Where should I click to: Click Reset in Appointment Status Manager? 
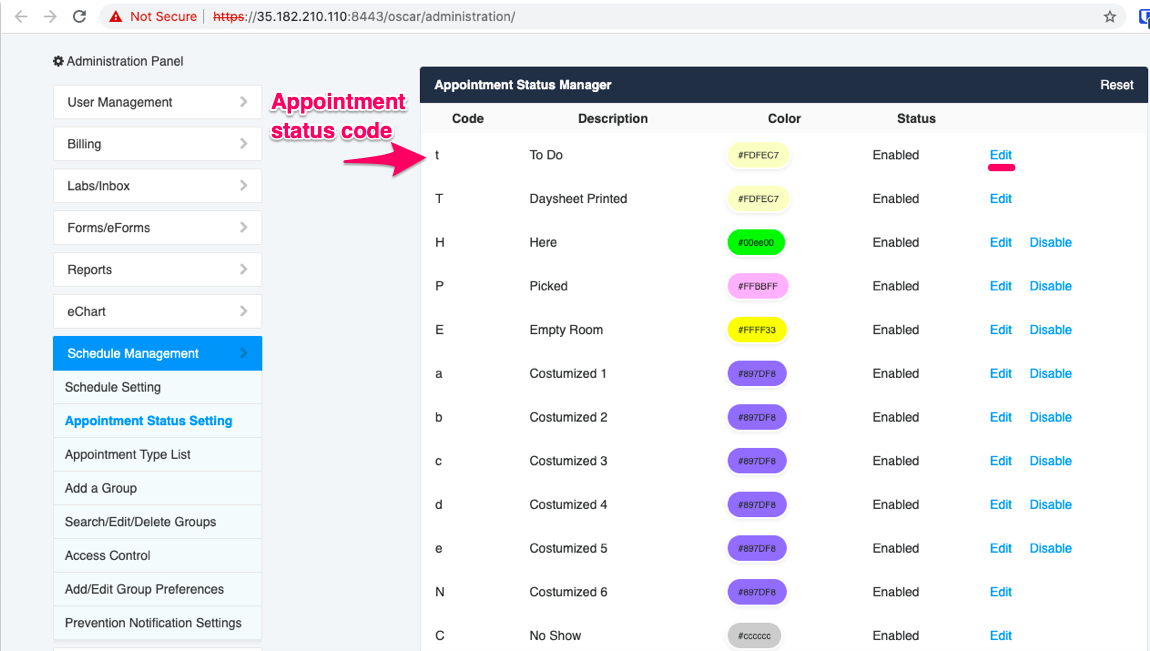pos(1116,85)
